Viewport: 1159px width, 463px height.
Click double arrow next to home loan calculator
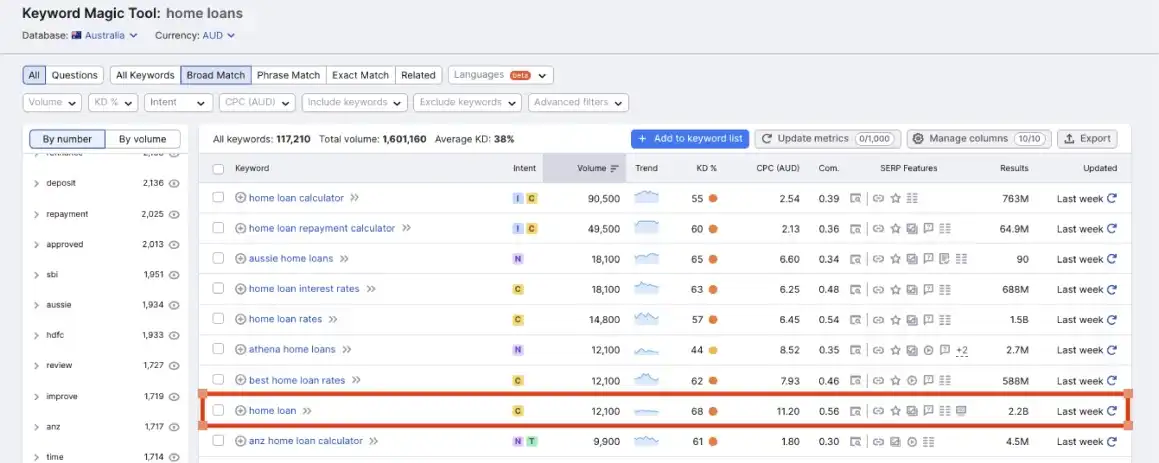(x=355, y=198)
